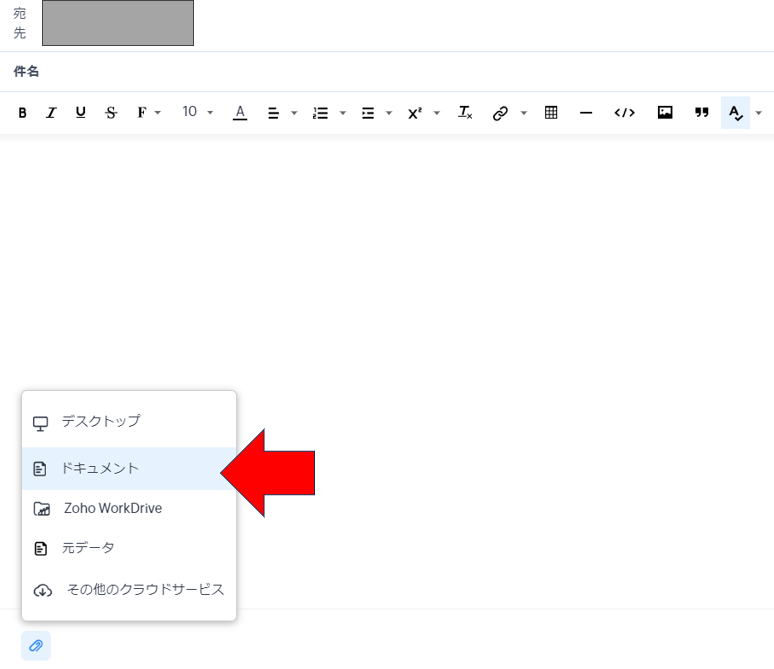The height and width of the screenshot is (669, 774).
Task: Apply superscript formatting
Action: (x=415, y=113)
